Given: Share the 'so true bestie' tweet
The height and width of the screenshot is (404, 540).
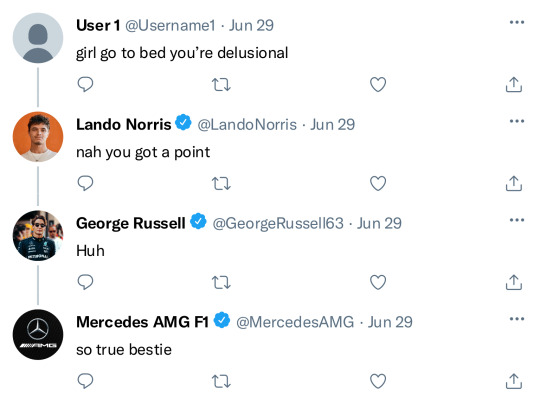Looking at the screenshot, I should (514, 381).
